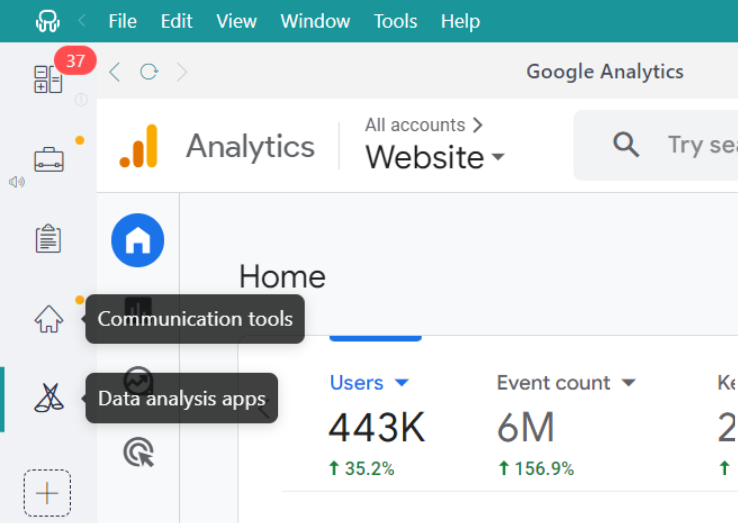The image size is (738, 523).
Task: Expand the Event count metric dropdown
Action: (x=566, y=383)
